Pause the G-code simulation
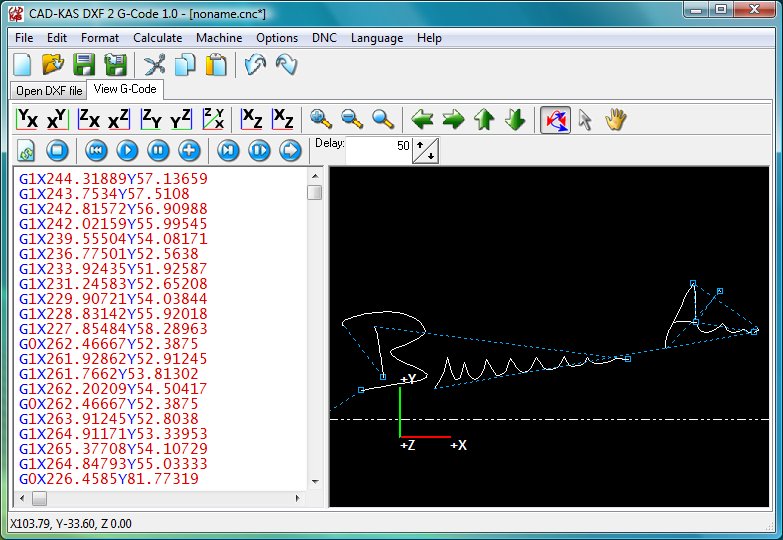 click(158, 150)
